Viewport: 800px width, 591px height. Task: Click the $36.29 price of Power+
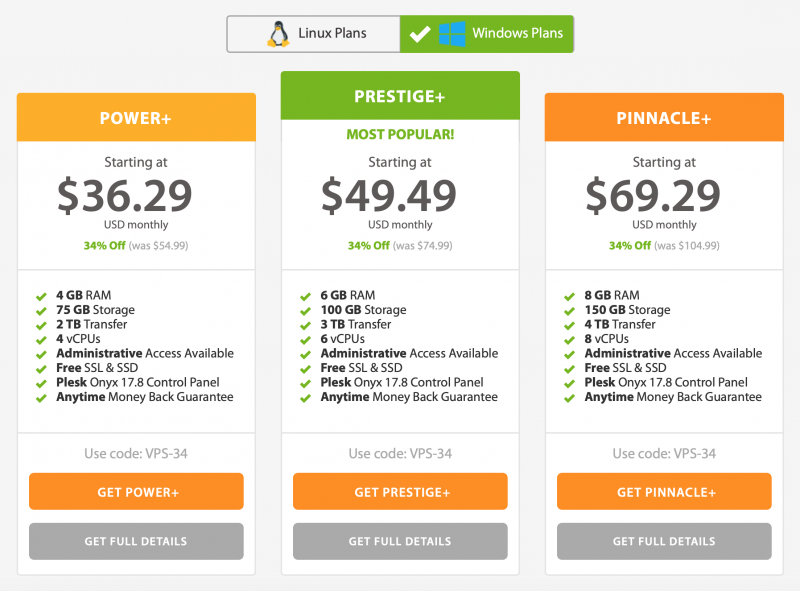124,195
